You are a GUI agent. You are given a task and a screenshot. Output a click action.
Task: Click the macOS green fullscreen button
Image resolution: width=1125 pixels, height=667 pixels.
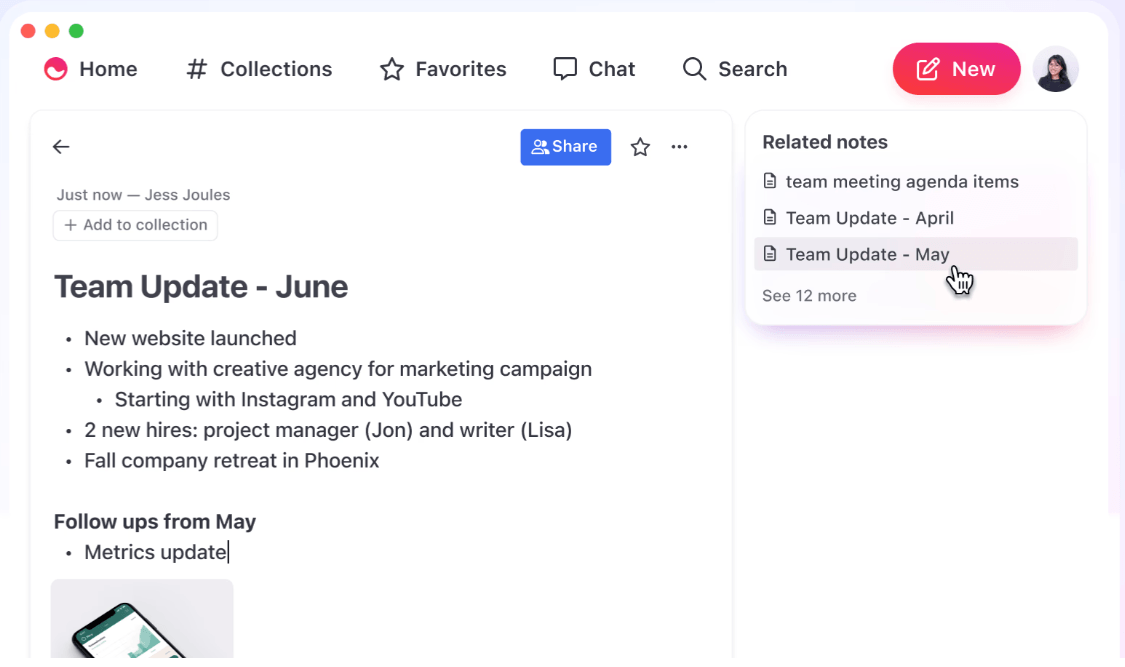[76, 31]
